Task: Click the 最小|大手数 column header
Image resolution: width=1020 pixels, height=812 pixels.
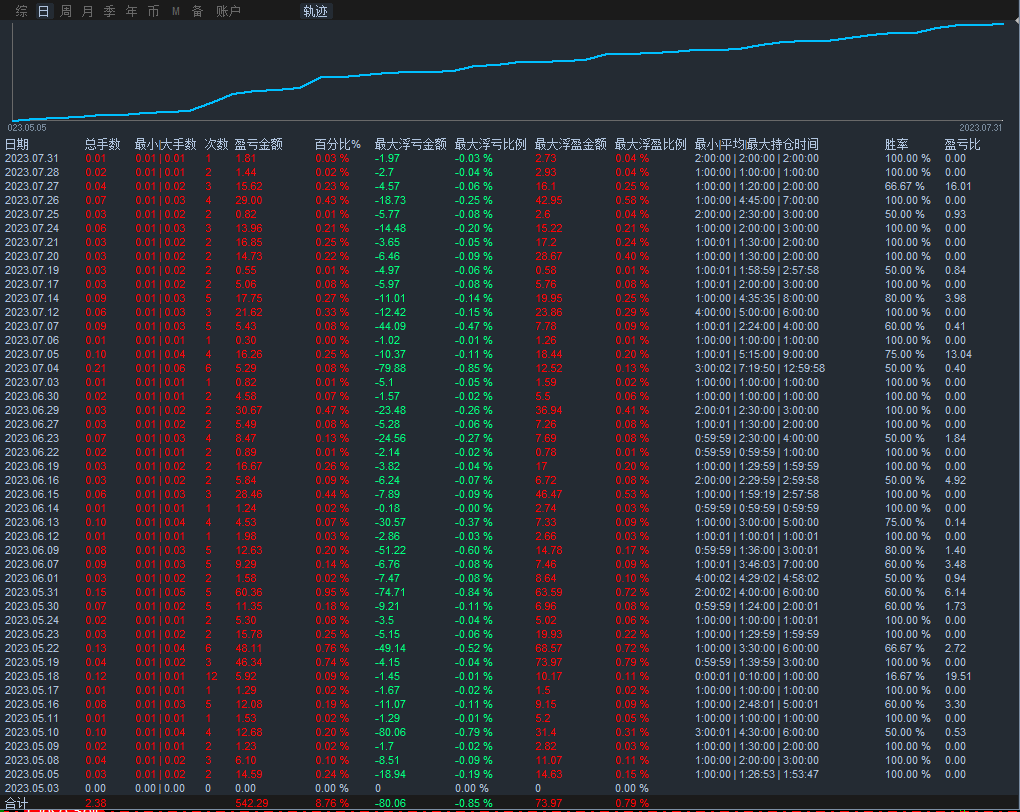Action: (165, 144)
